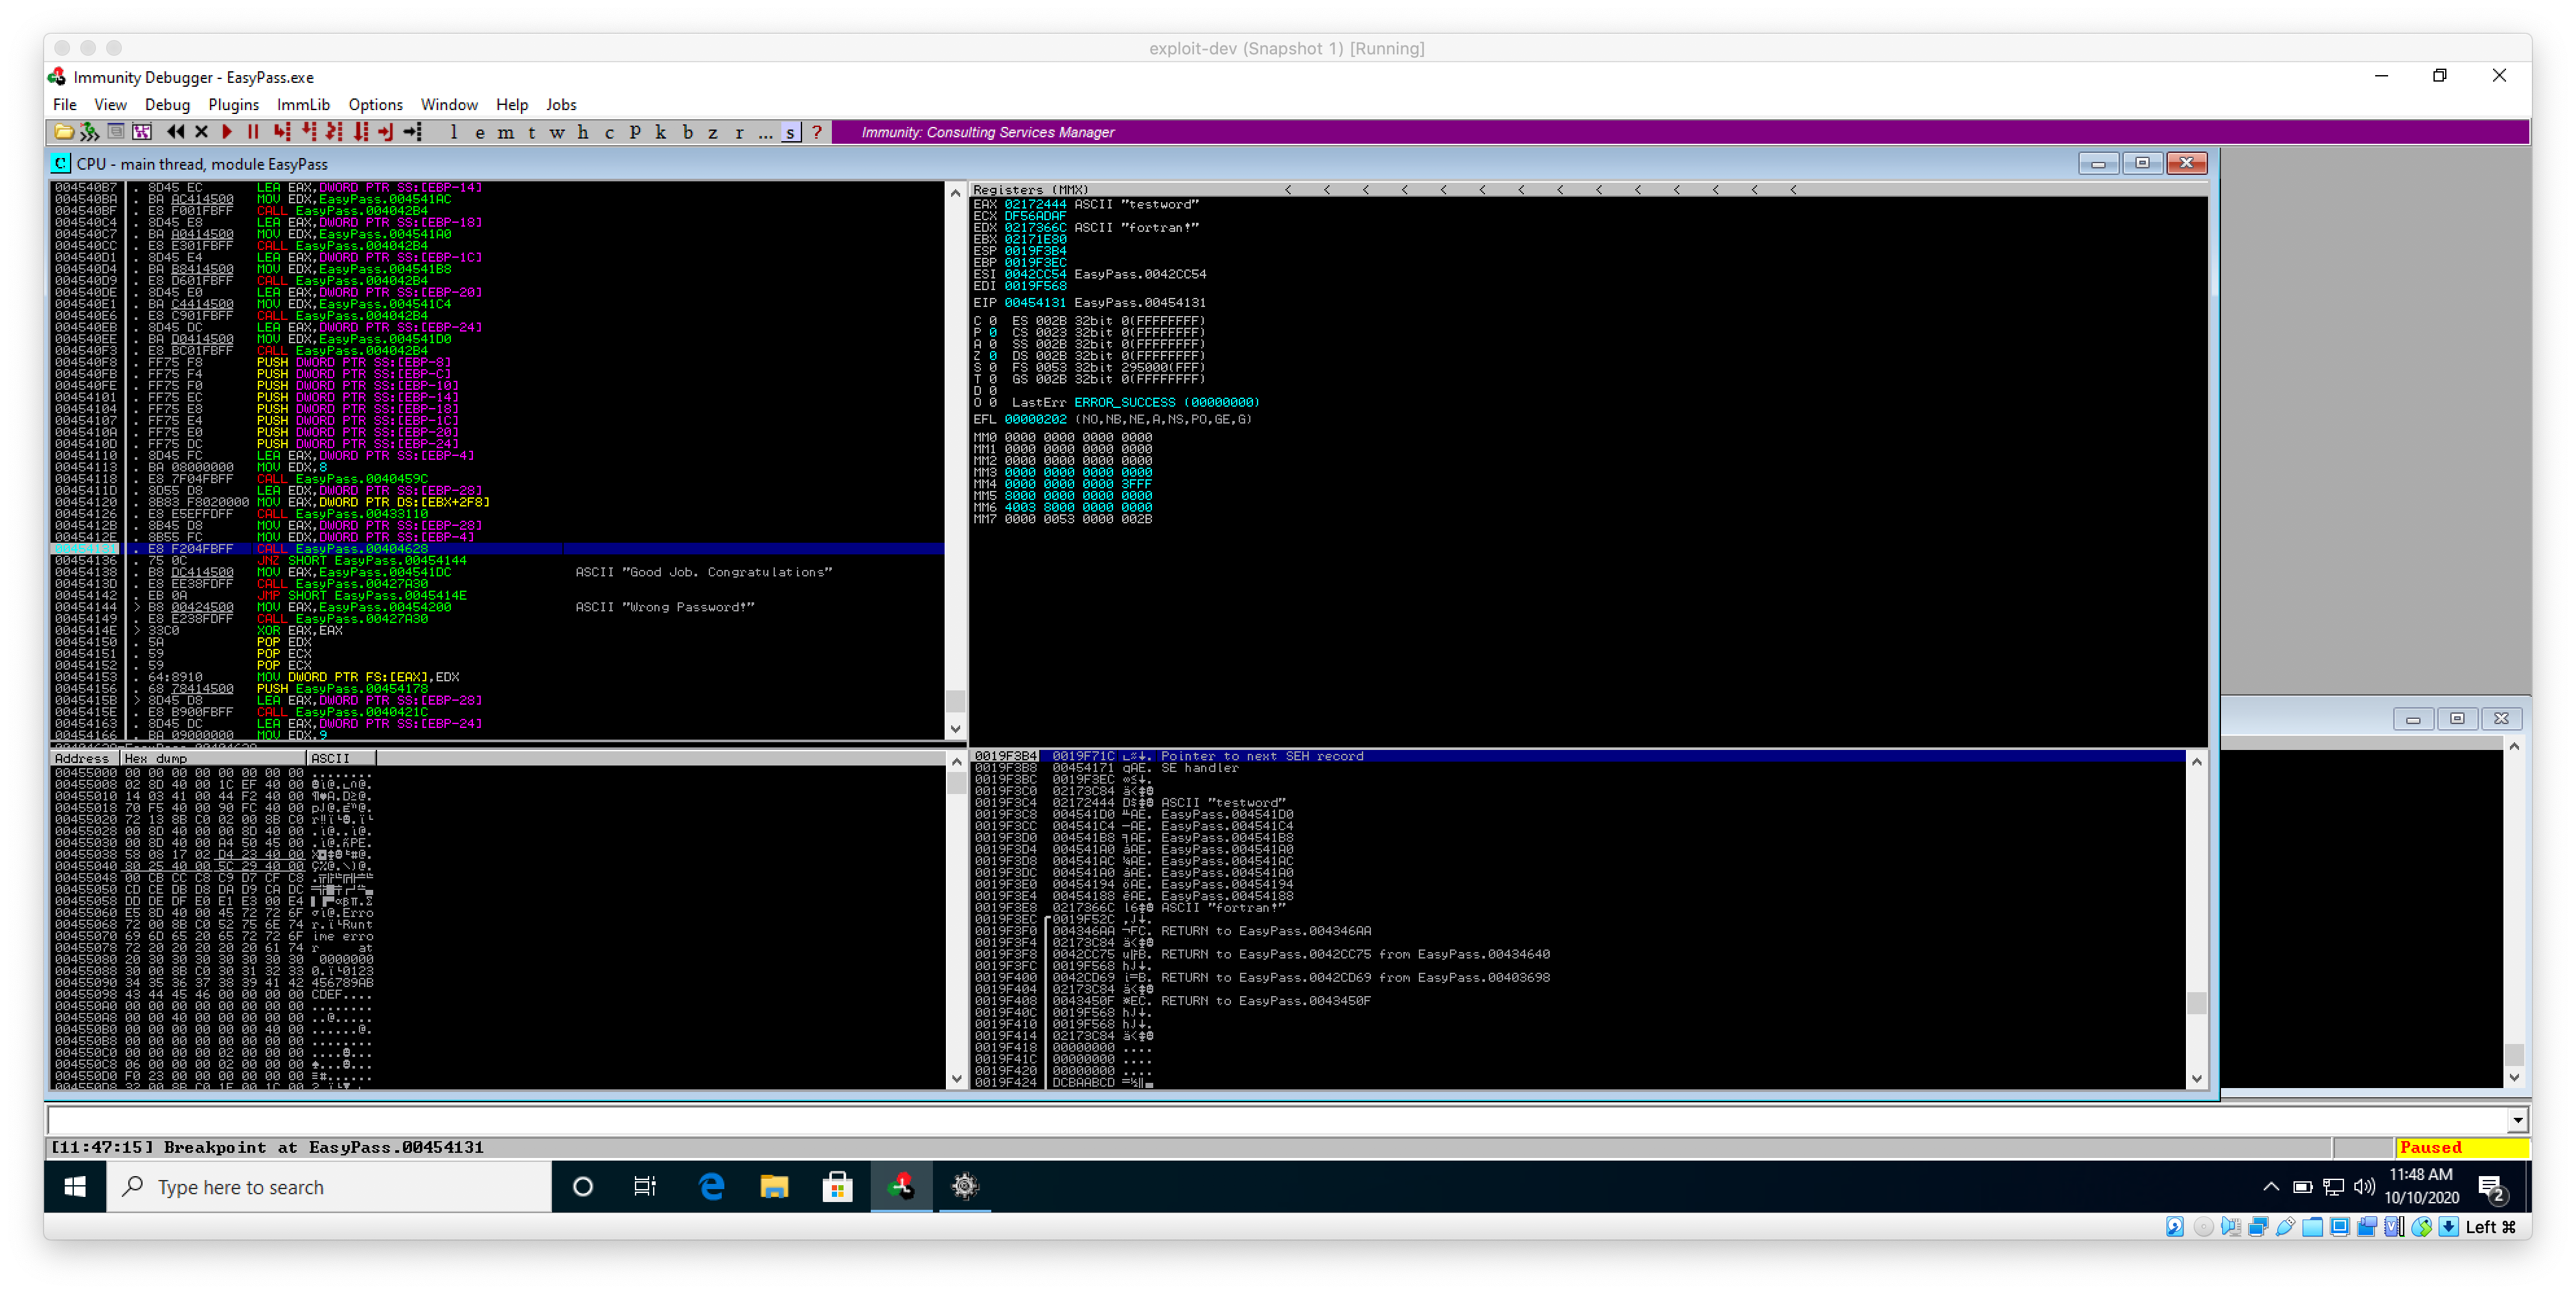Show Threads with the 't' button
Screen dimensions: 2576x1294
(532, 132)
